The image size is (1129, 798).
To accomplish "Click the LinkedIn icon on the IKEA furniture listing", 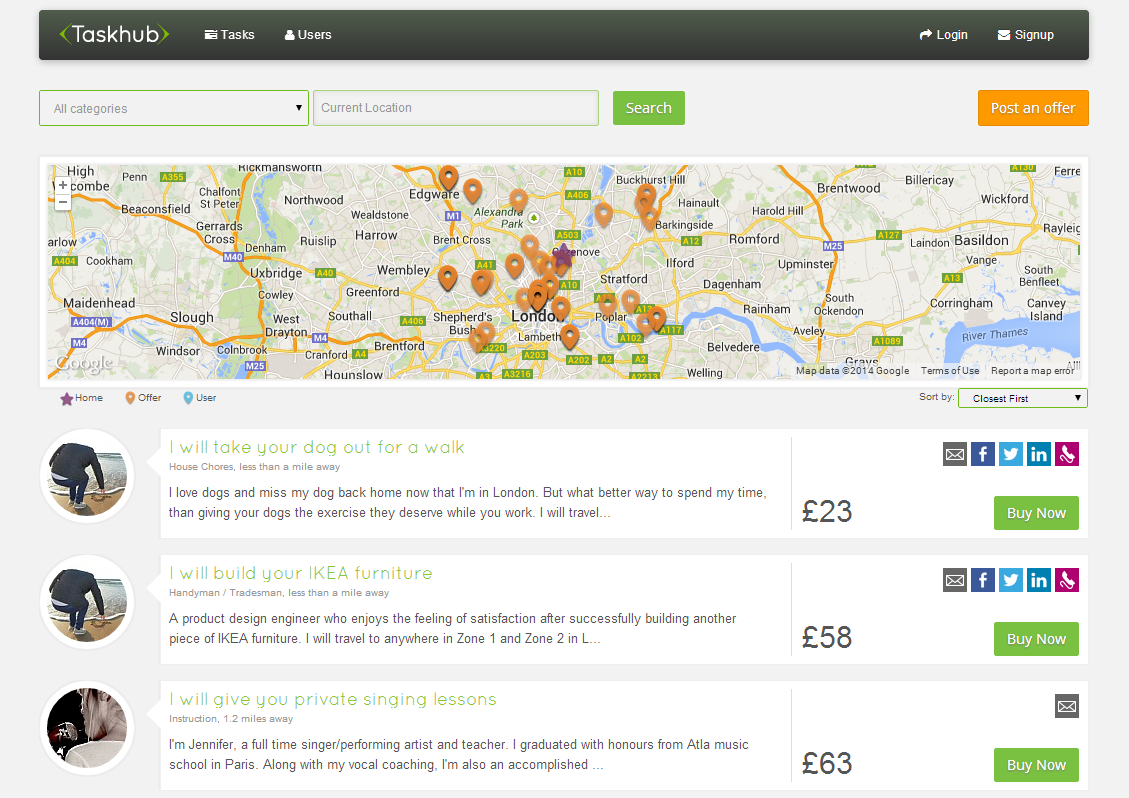I will 1038,580.
